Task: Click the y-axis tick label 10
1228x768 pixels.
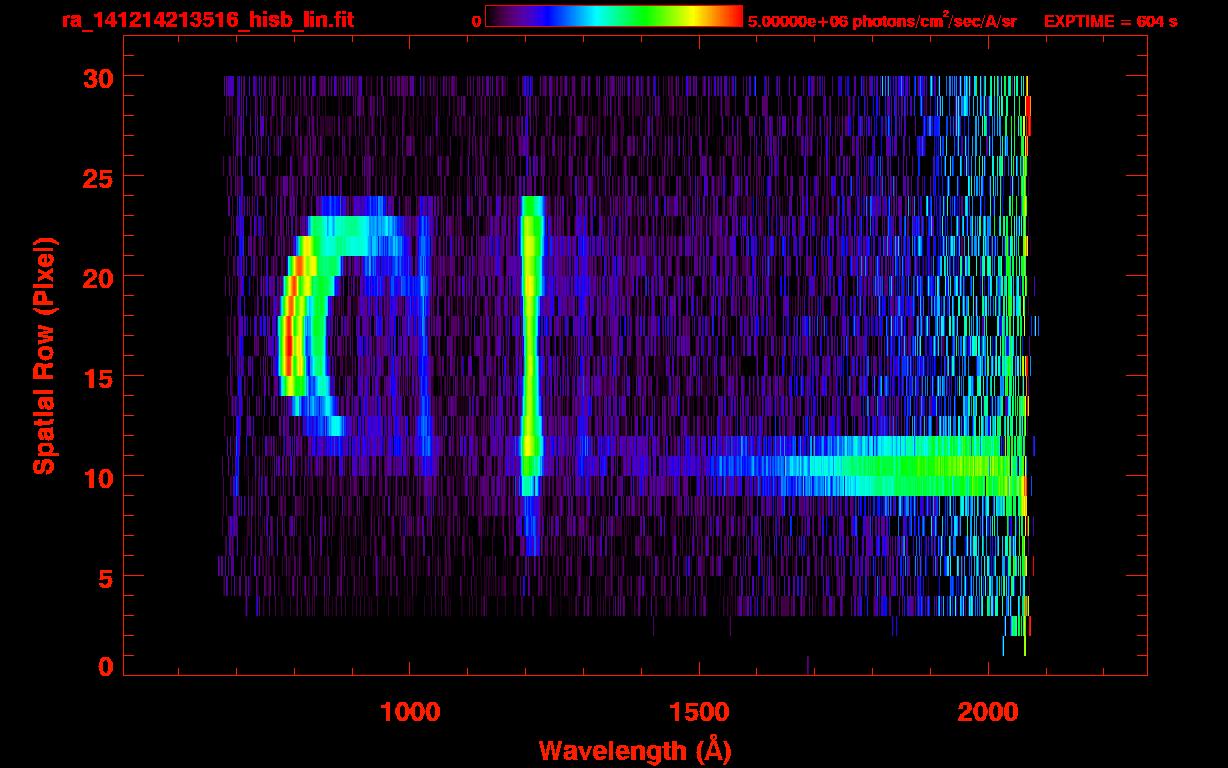Action: tap(99, 477)
